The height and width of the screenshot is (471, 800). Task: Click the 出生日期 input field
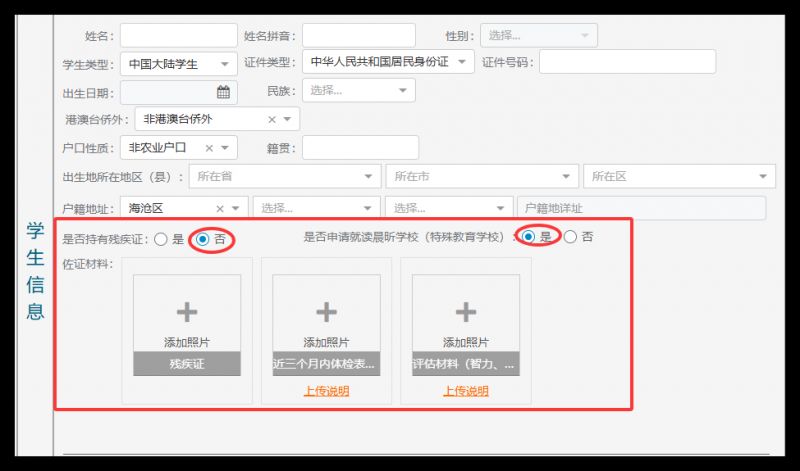179,92
